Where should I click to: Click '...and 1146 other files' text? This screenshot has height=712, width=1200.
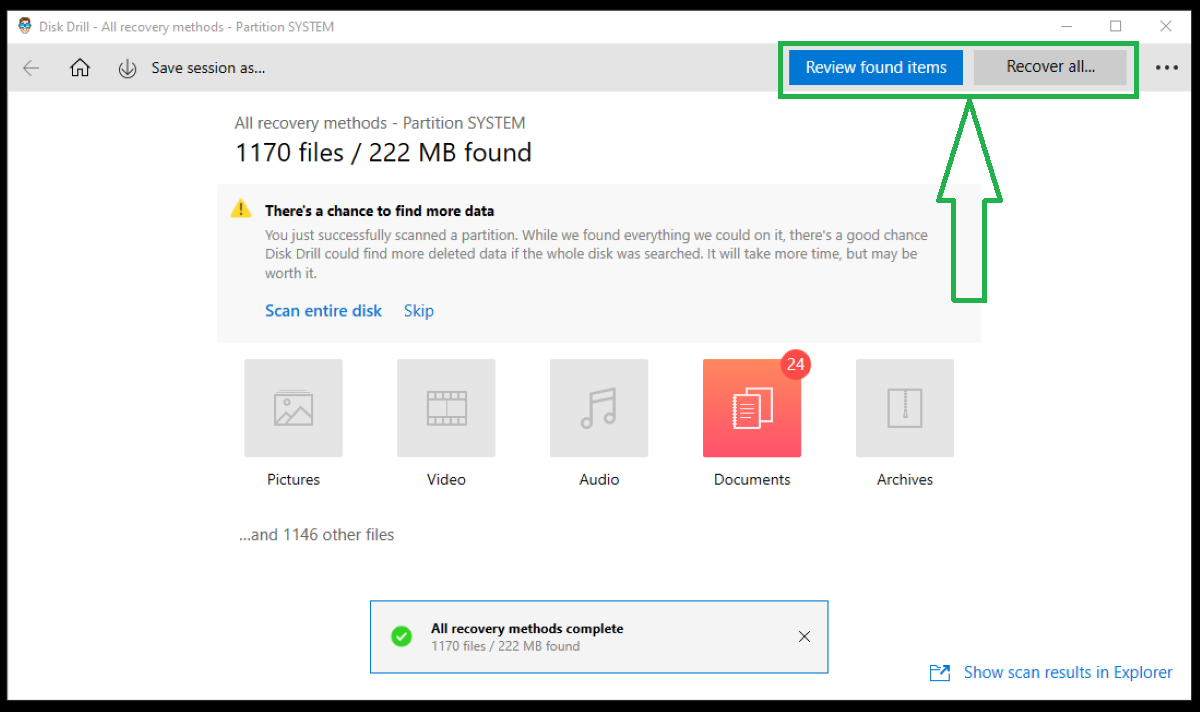(x=316, y=535)
